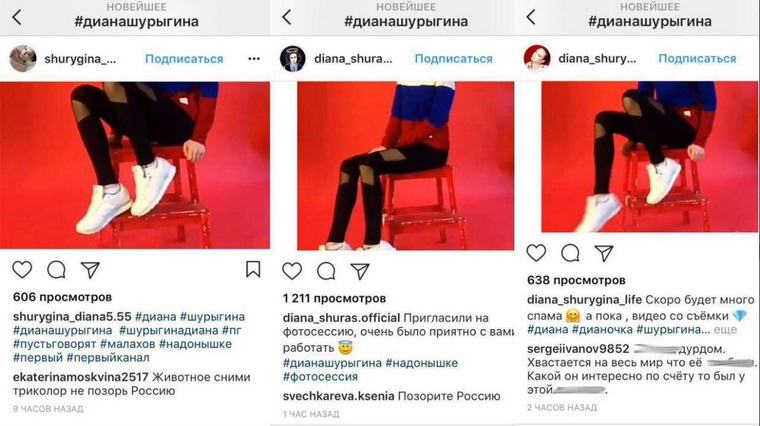760x426 pixels.
Task: Like the diana_shurygina_life post
Action: coord(536,252)
